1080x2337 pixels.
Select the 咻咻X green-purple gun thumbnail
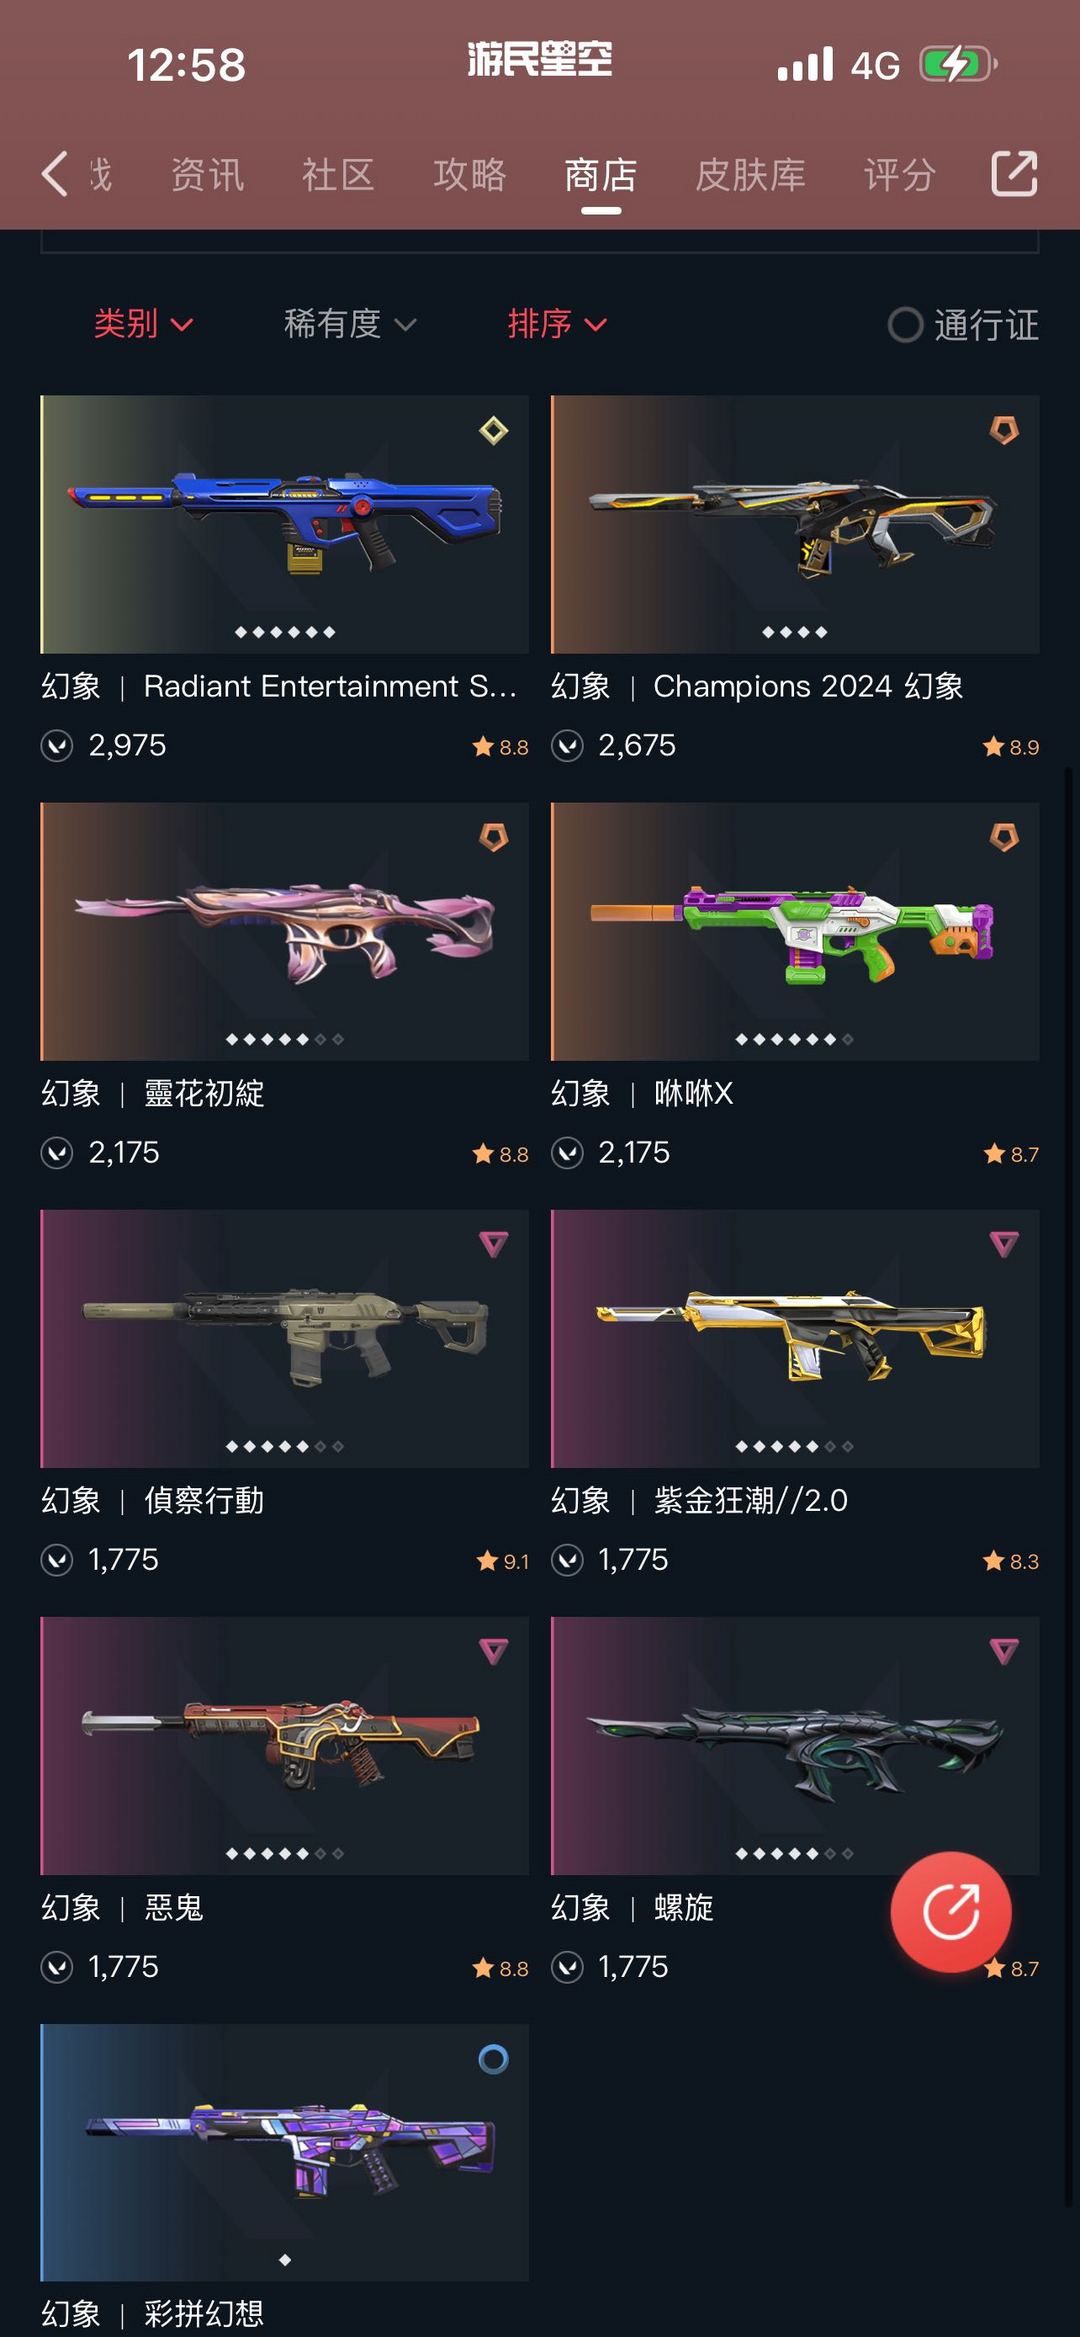click(795, 931)
